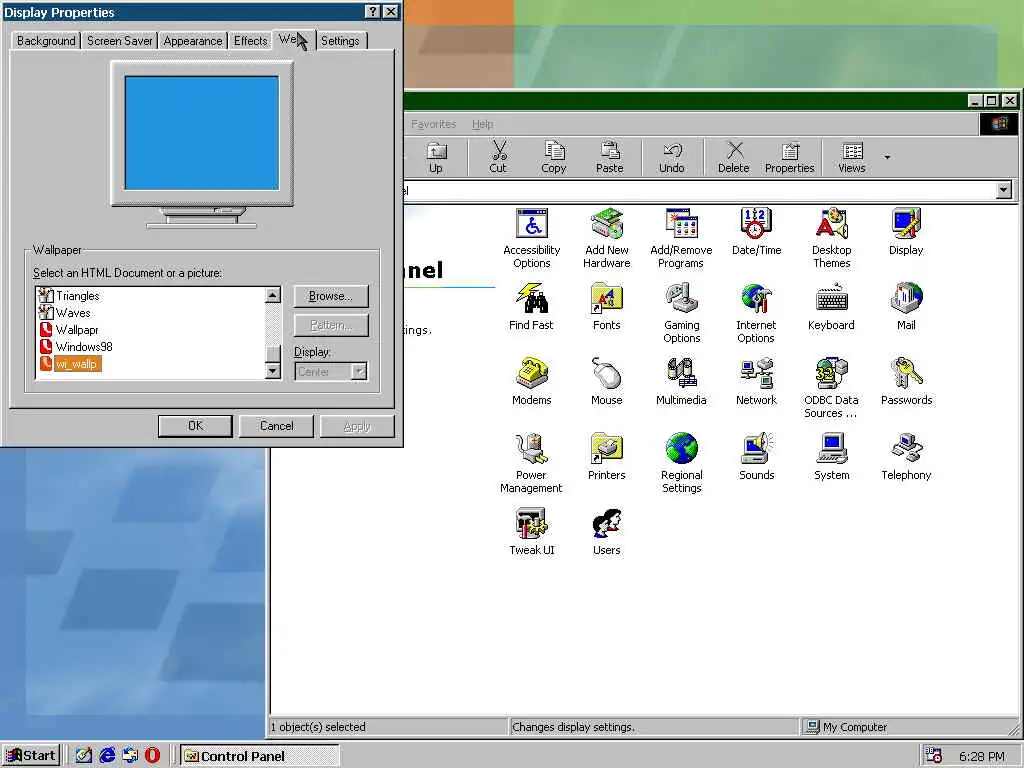Open Add New Hardware applet
The image size is (1024, 768).
[607, 238]
